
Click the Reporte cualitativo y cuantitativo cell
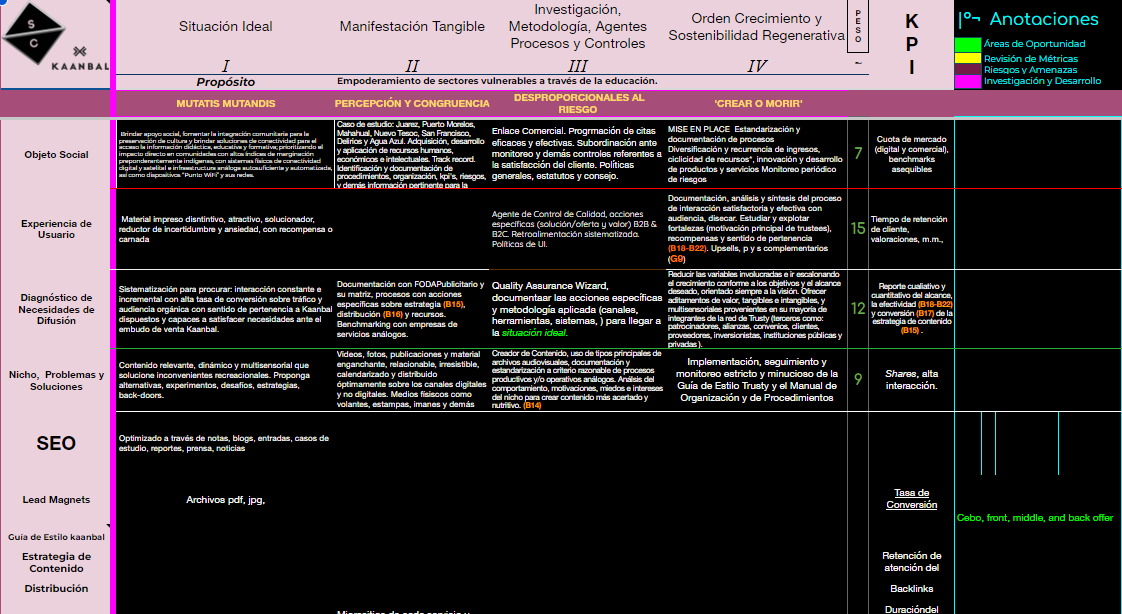coord(911,309)
